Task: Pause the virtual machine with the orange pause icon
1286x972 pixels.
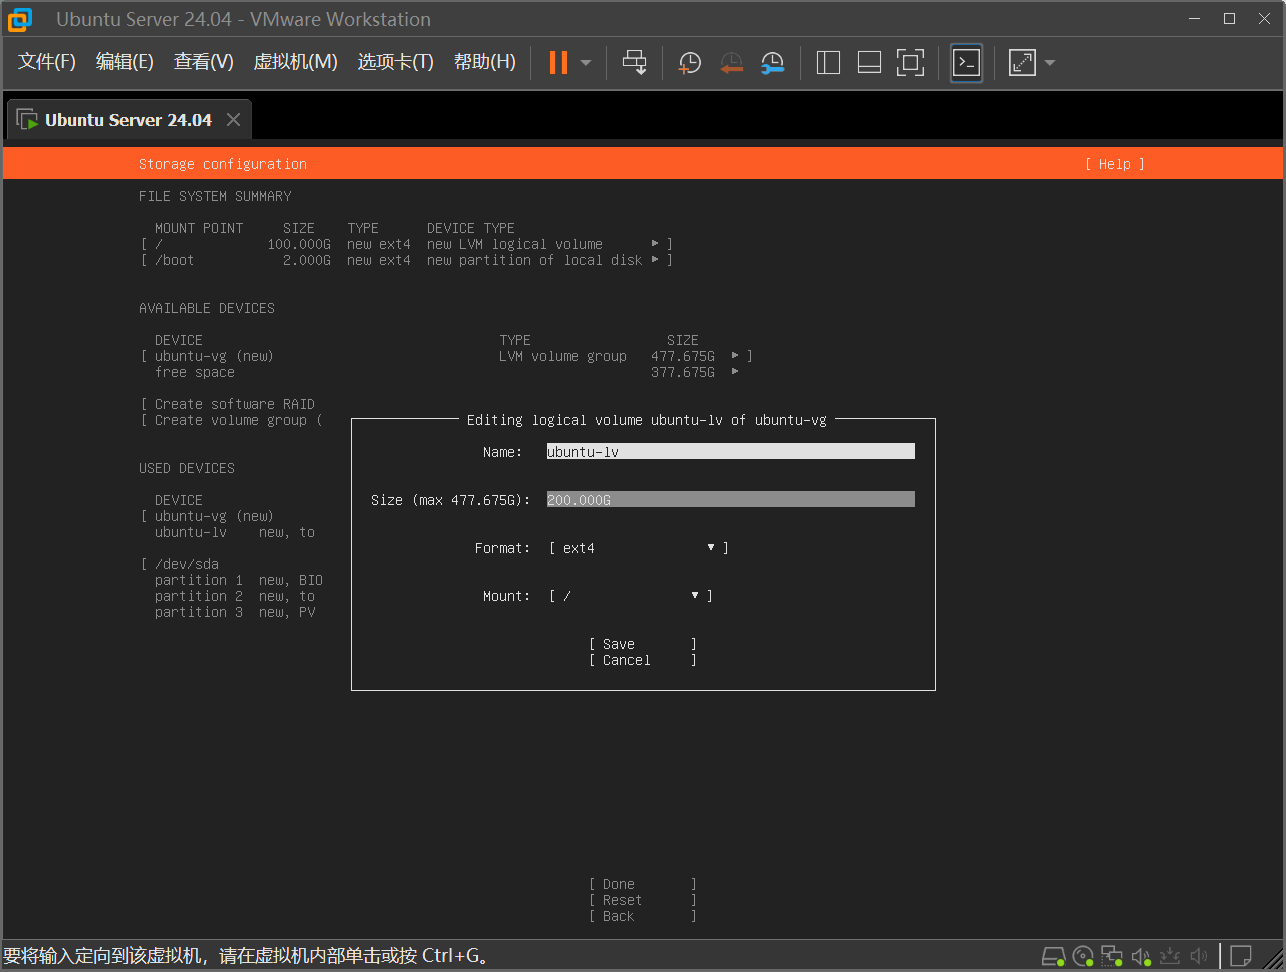Action: pos(558,62)
